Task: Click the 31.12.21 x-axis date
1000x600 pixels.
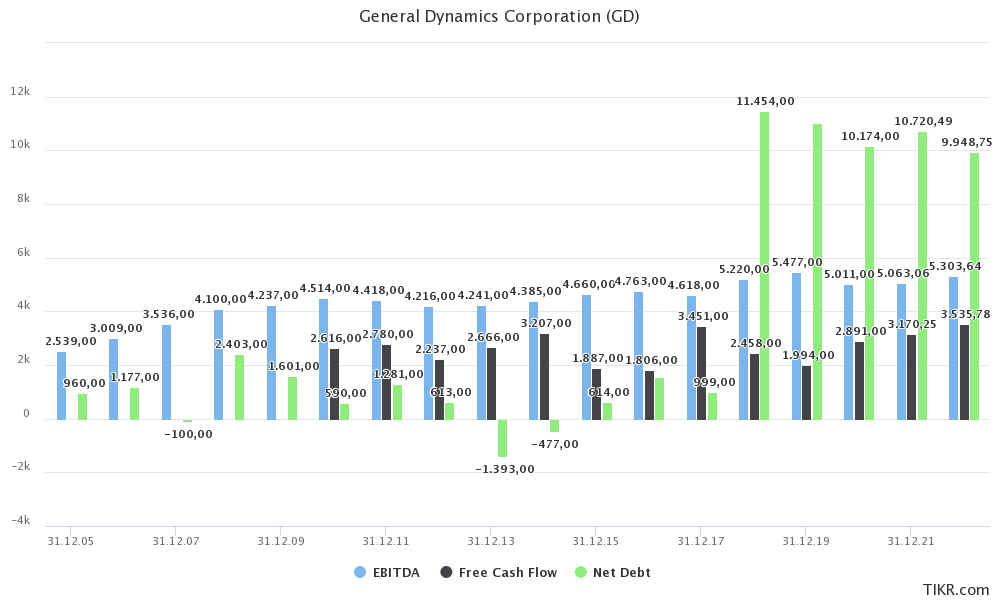Action: pyautogui.click(x=910, y=541)
